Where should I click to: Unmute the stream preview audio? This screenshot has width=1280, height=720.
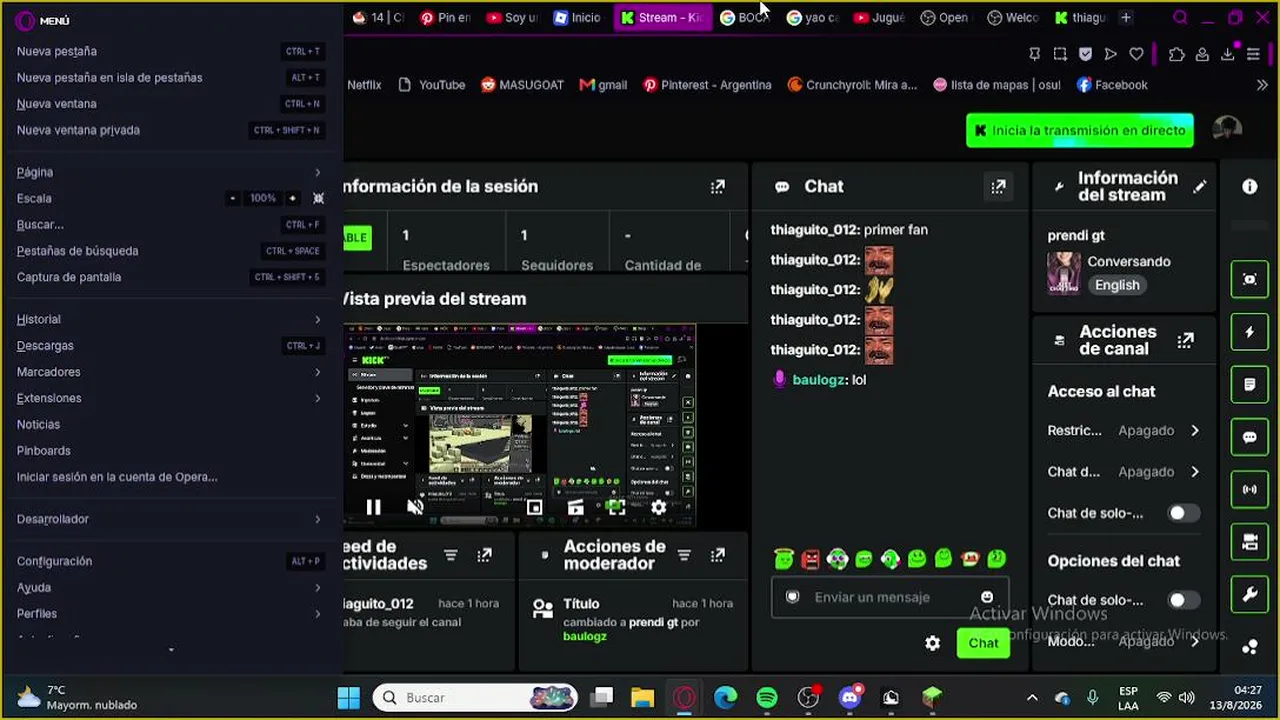[x=415, y=508]
